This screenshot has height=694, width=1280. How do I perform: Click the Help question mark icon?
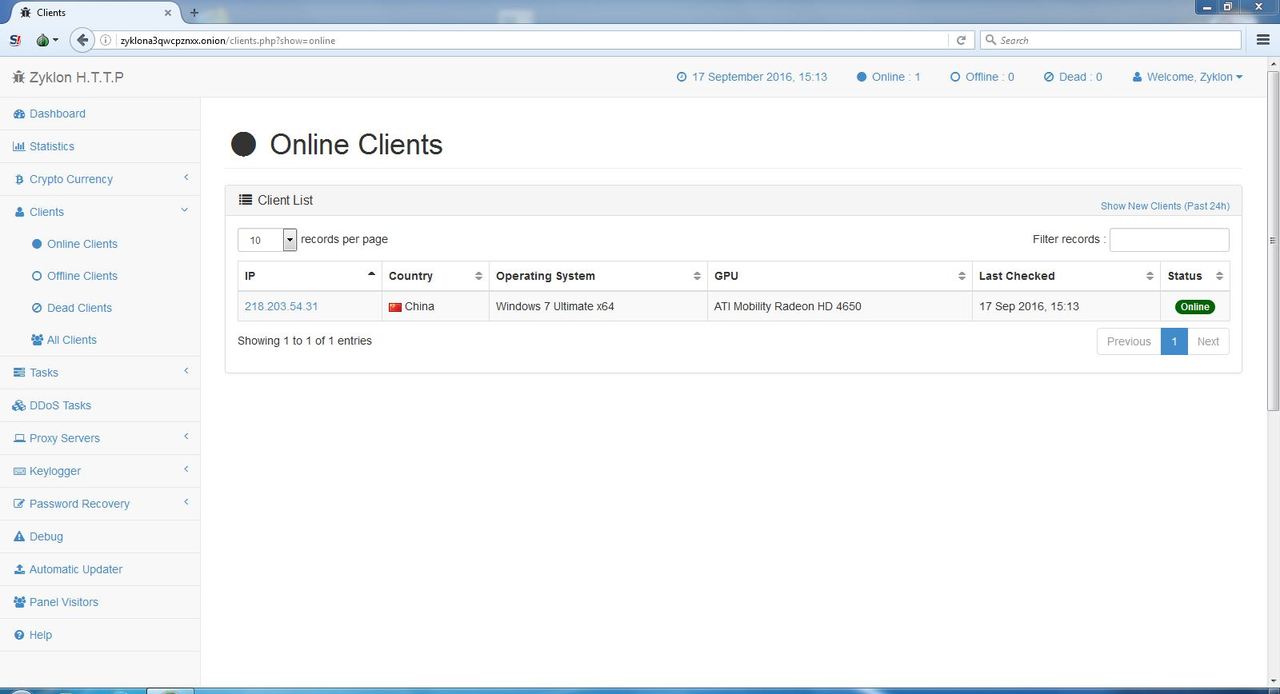click(19, 635)
